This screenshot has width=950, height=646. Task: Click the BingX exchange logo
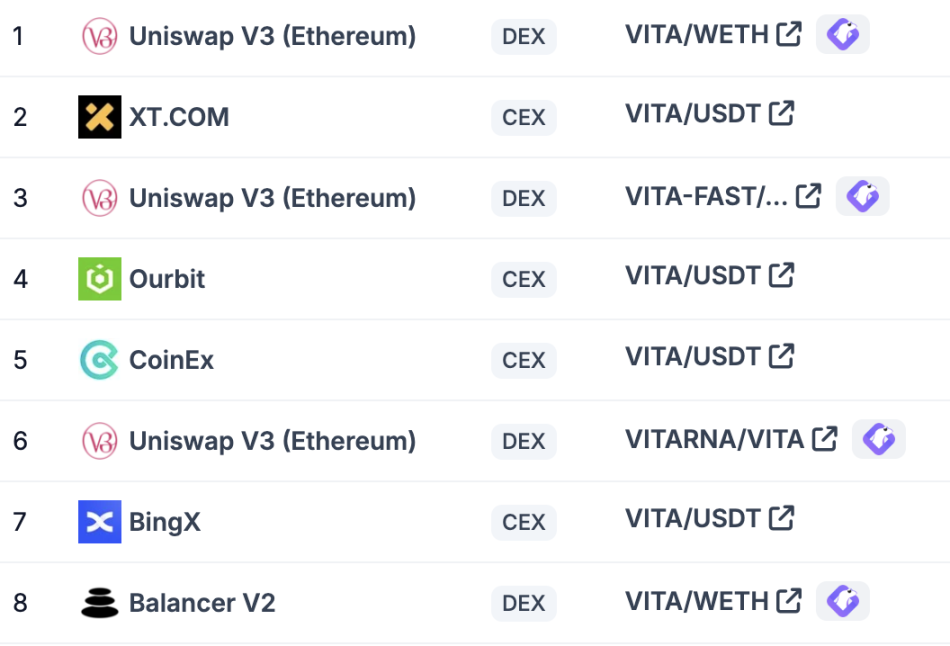tap(99, 522)
